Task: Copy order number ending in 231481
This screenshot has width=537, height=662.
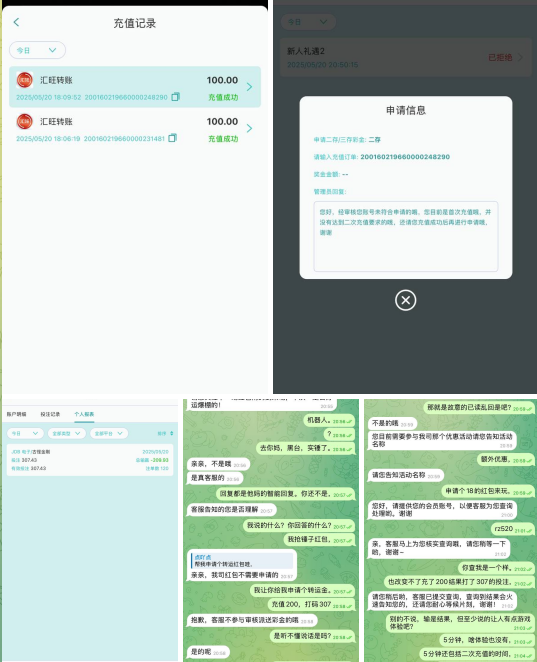Action: coord(172,138)
